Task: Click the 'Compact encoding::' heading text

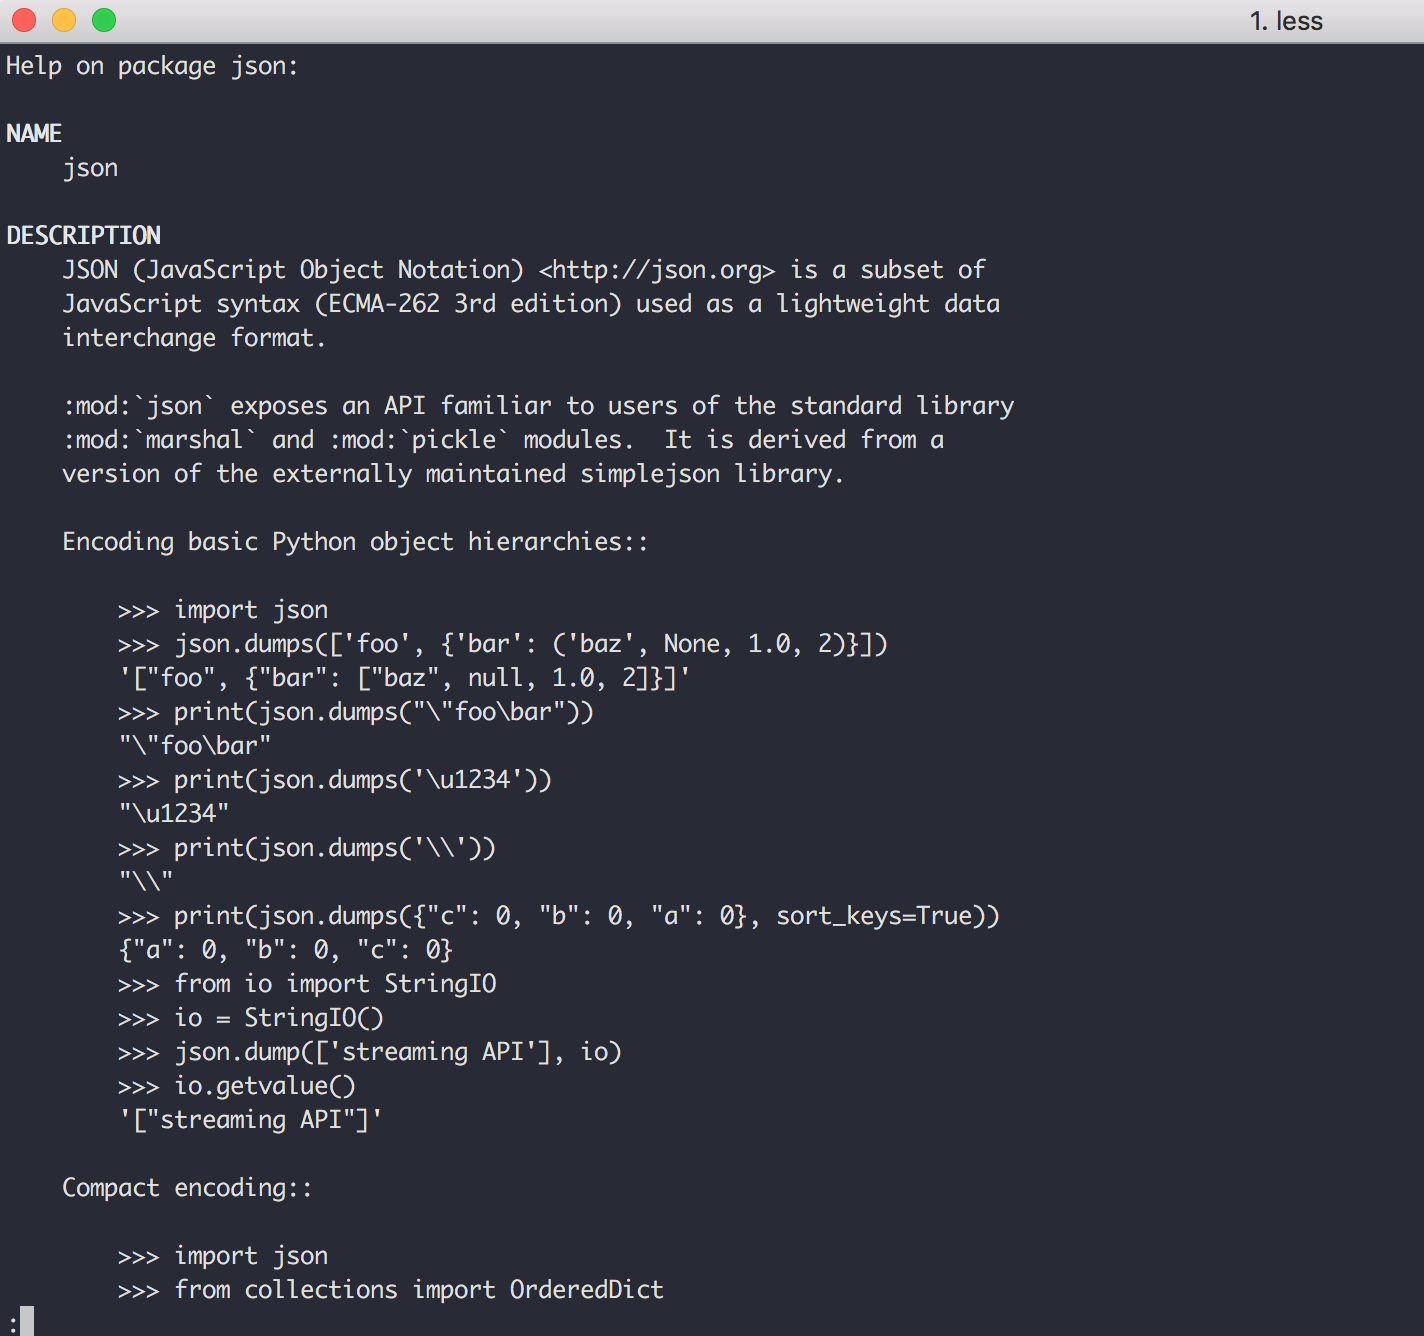Action: coord(187,1188)
